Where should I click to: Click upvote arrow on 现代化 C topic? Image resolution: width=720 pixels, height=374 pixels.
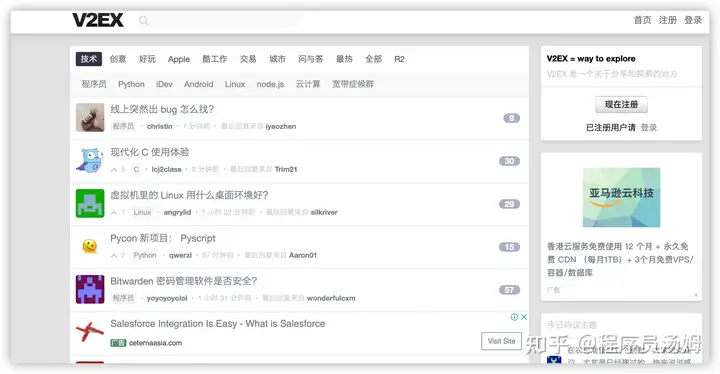114,170
